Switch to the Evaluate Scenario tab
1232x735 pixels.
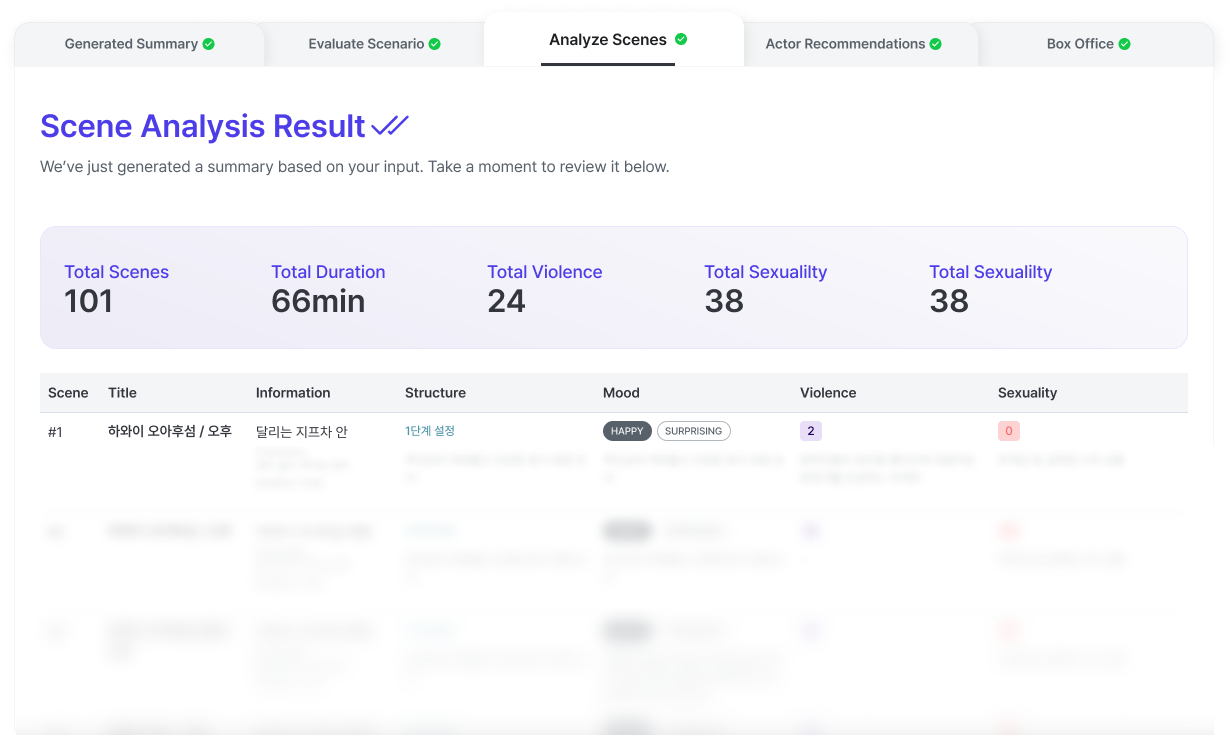(x=374, y=44)
